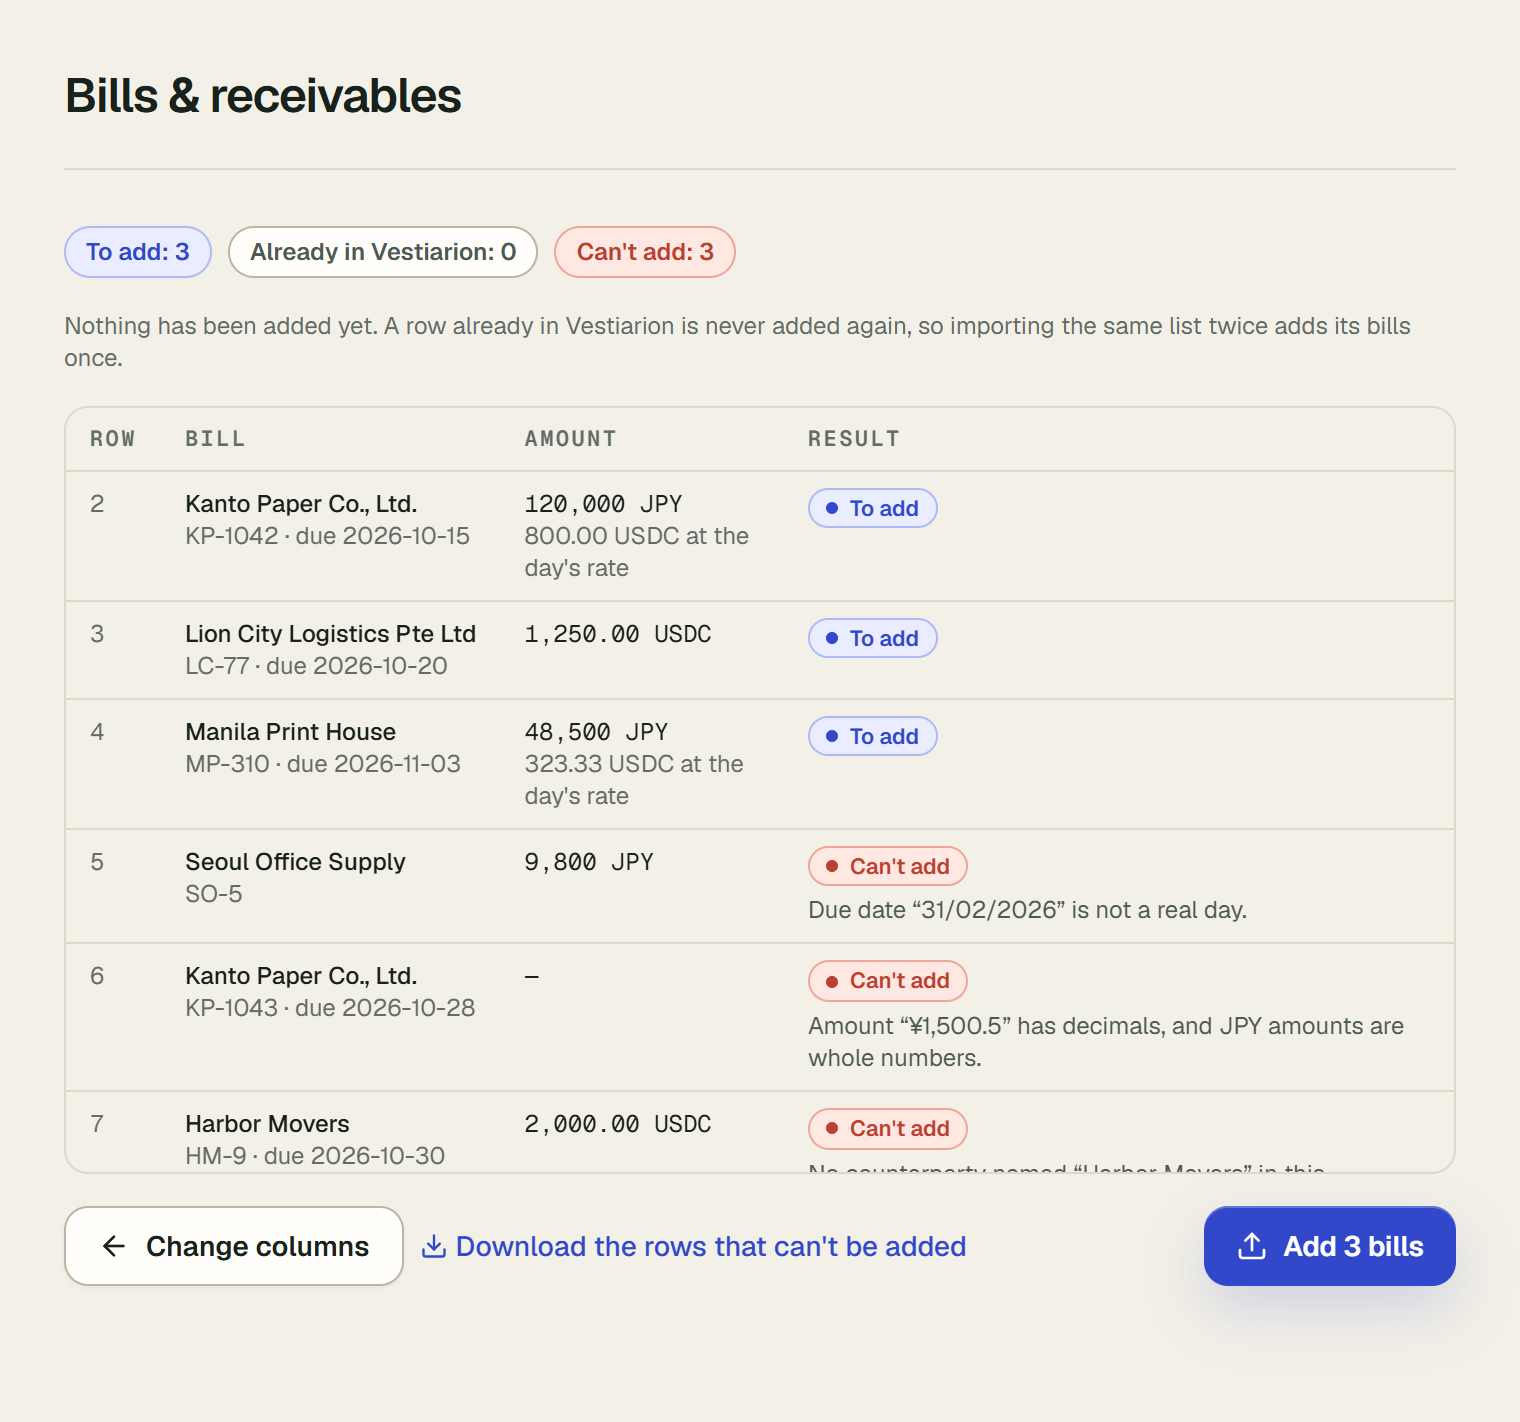Select the Manila Print House bill name
Screen dimensions: 1520x1422
pyautogui.click(x=291, y=732)
